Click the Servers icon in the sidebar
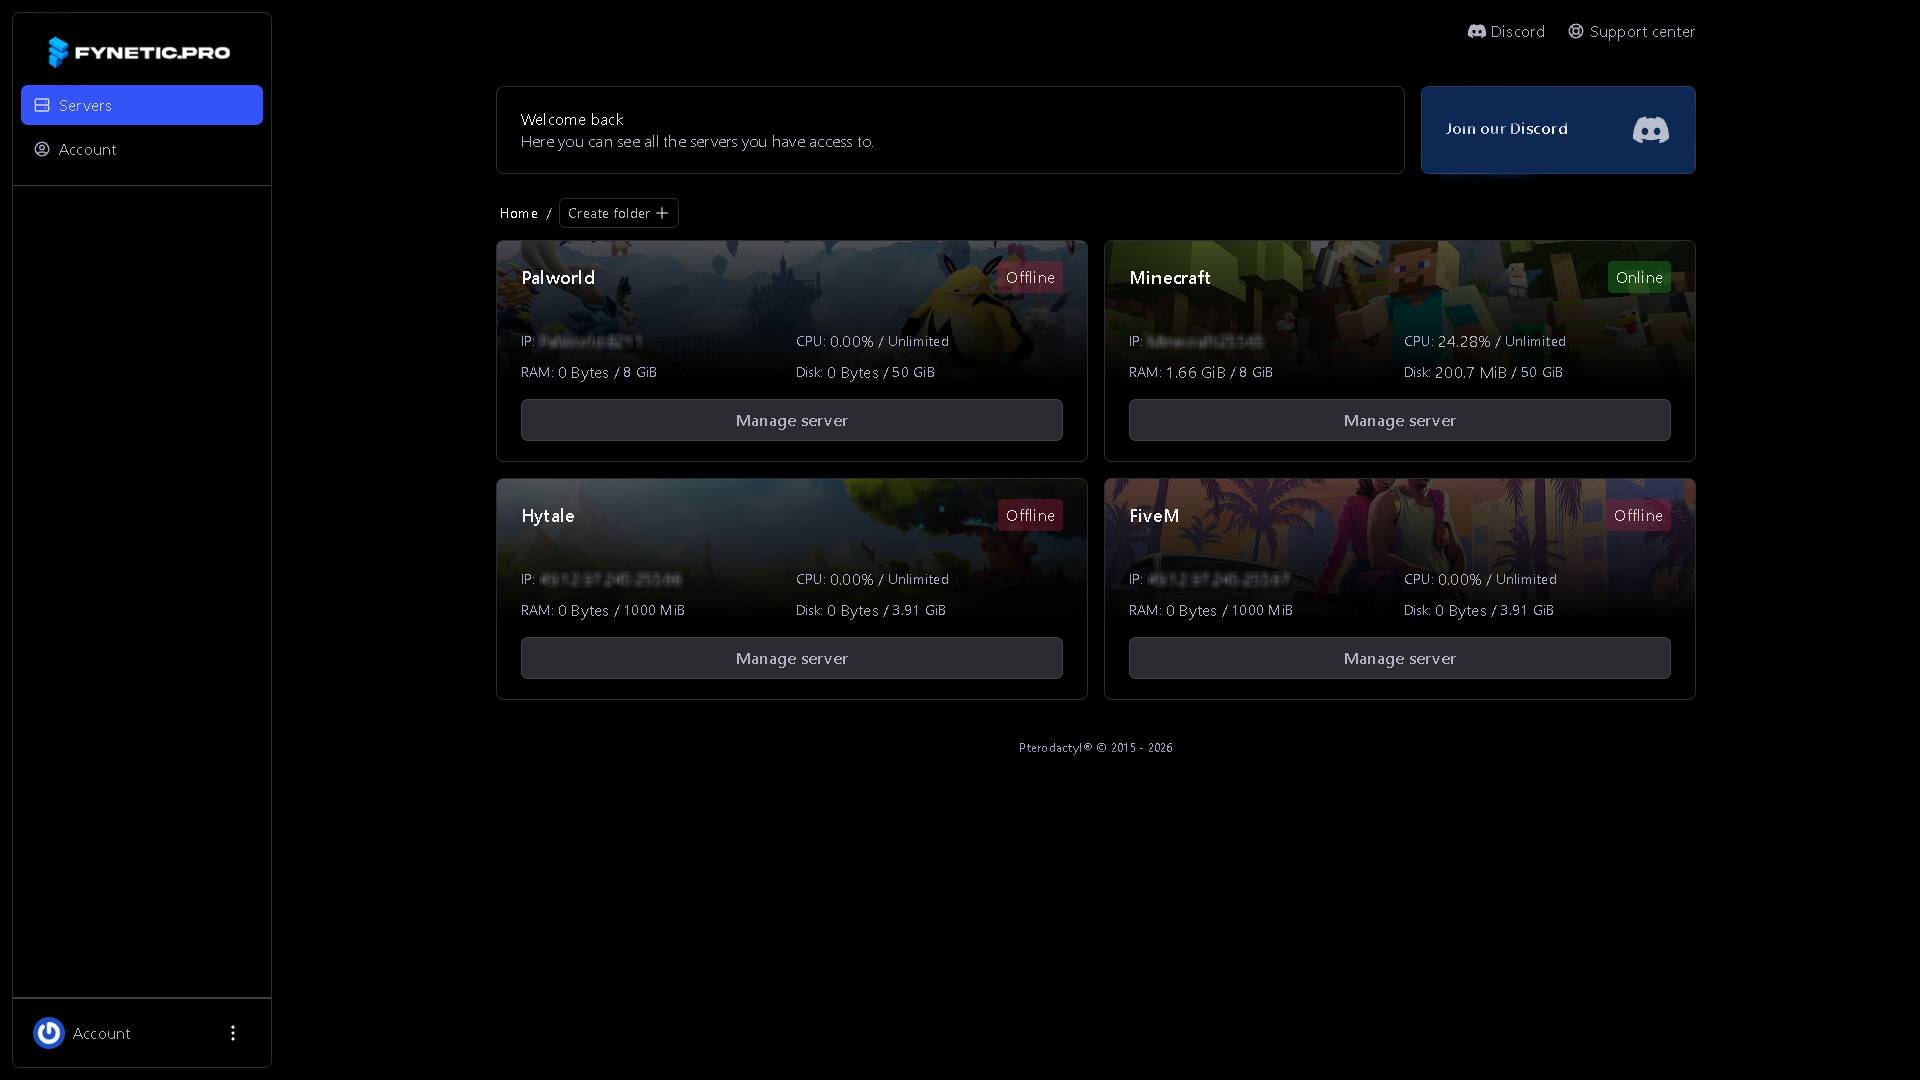1920x1080 pixels. tap(42, 105)
